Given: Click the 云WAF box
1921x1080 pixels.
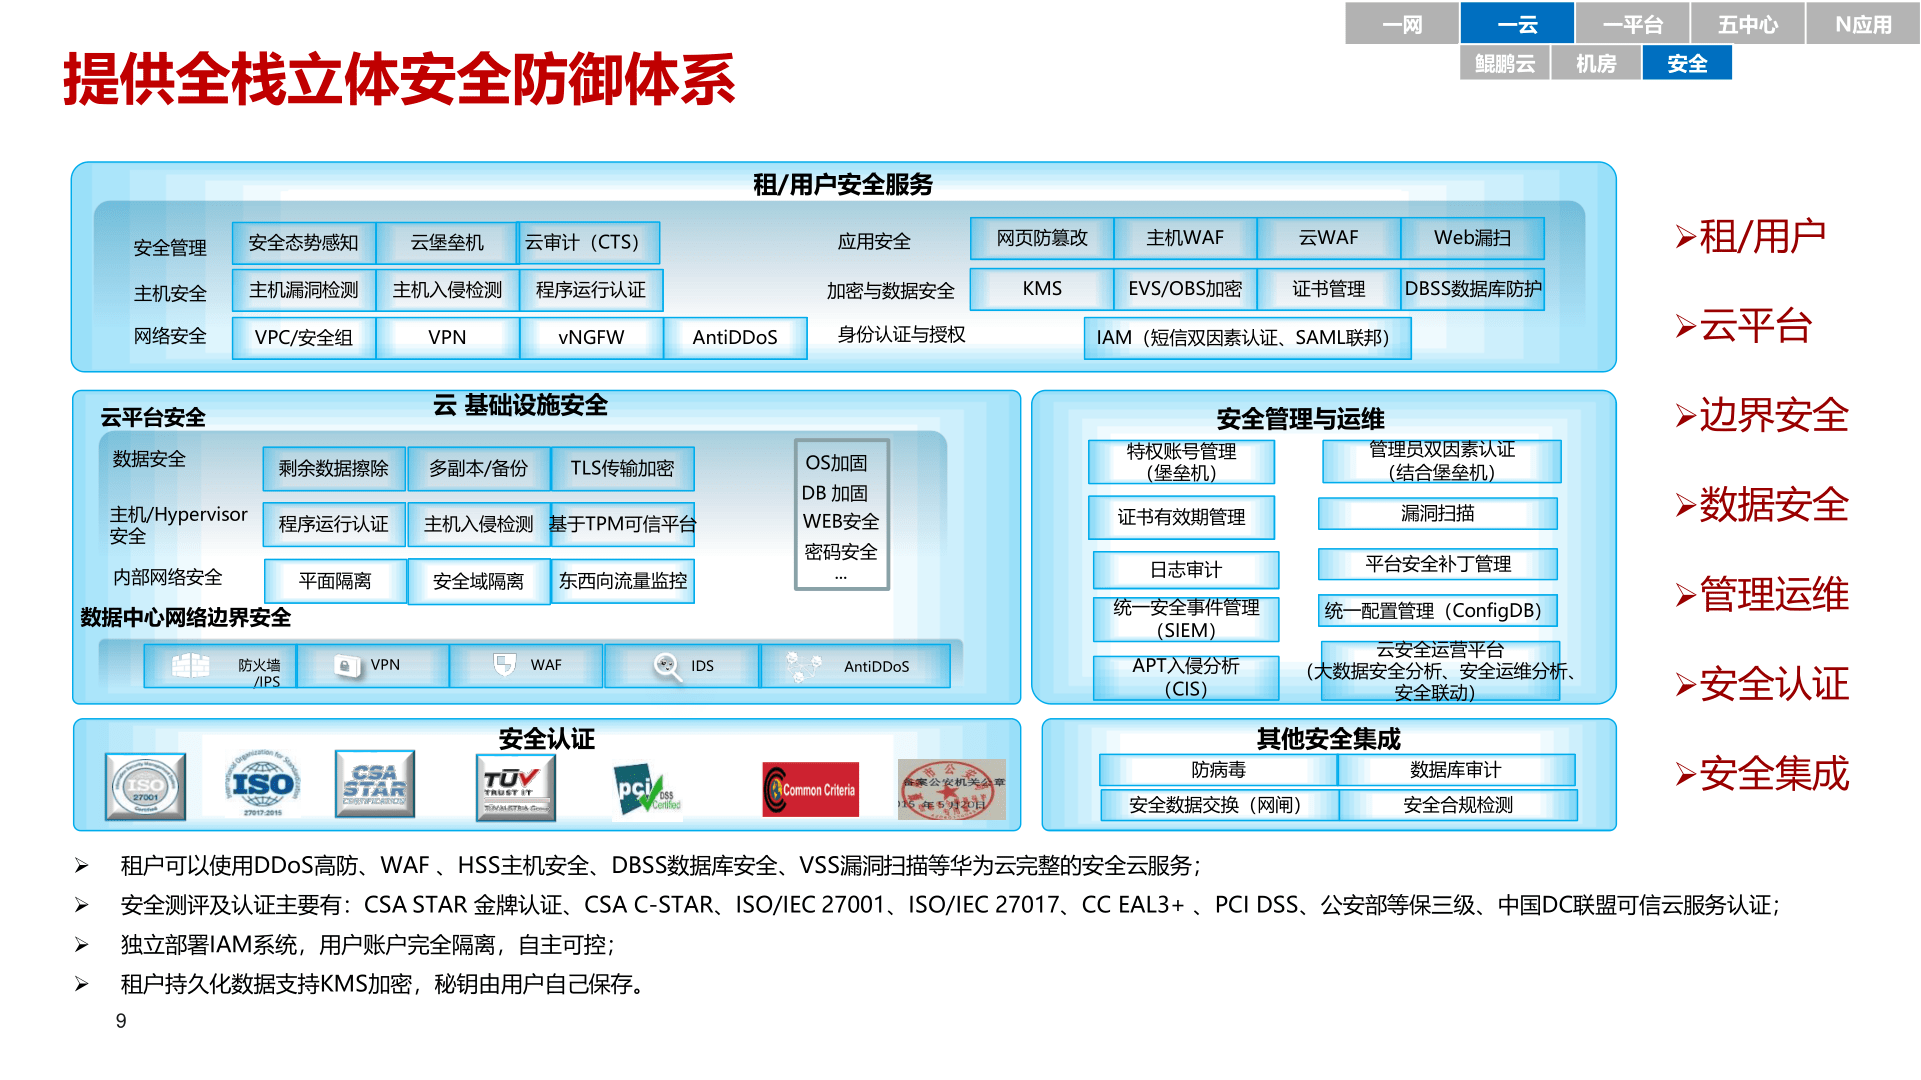Looking at the screenshot, I should 1329,238.
